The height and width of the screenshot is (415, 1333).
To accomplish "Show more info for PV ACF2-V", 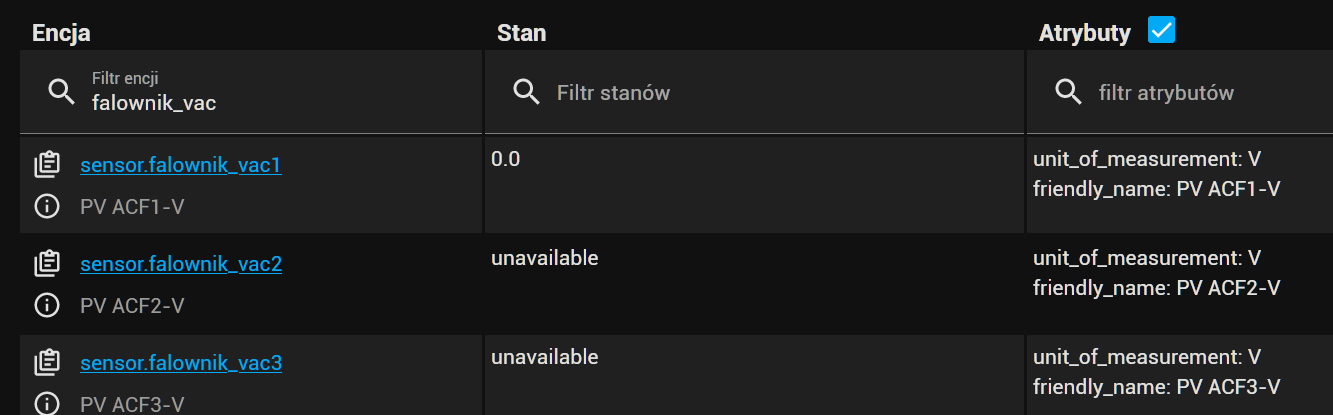I will click(x=46, y=305).
